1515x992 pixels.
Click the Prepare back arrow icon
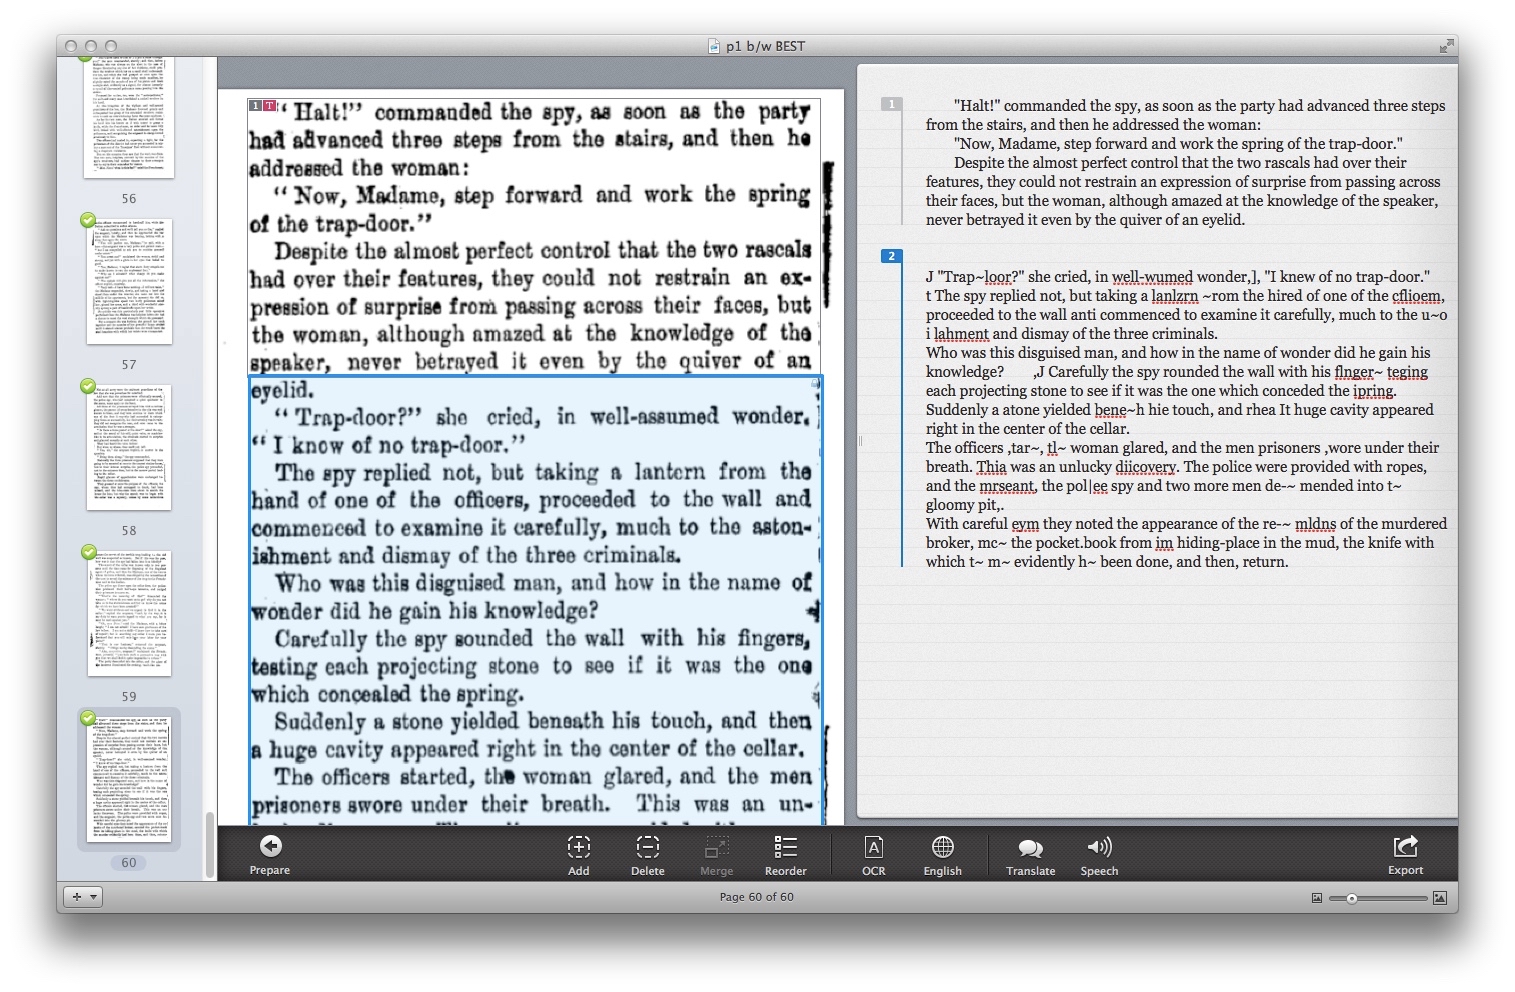(270, 847)
